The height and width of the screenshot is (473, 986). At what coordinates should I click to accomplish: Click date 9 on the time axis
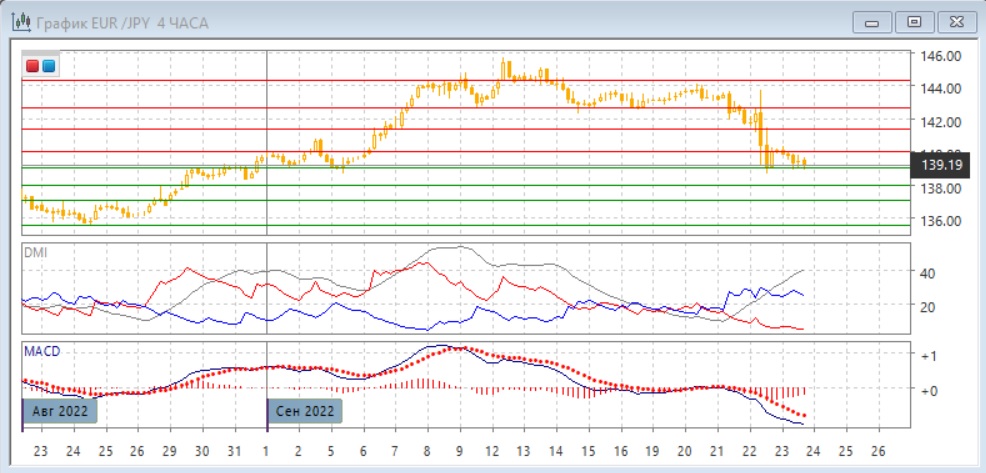point(460,450)
